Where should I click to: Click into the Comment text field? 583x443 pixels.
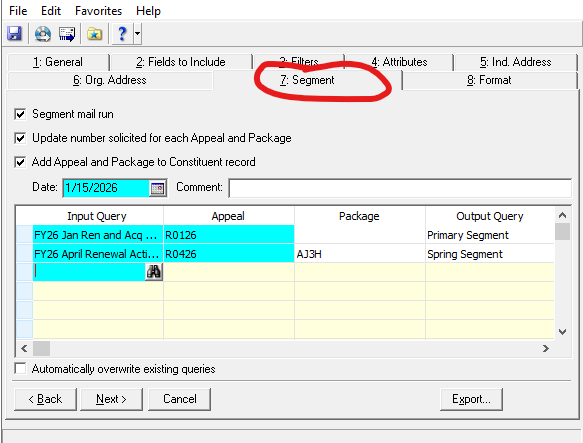point(400,188)
